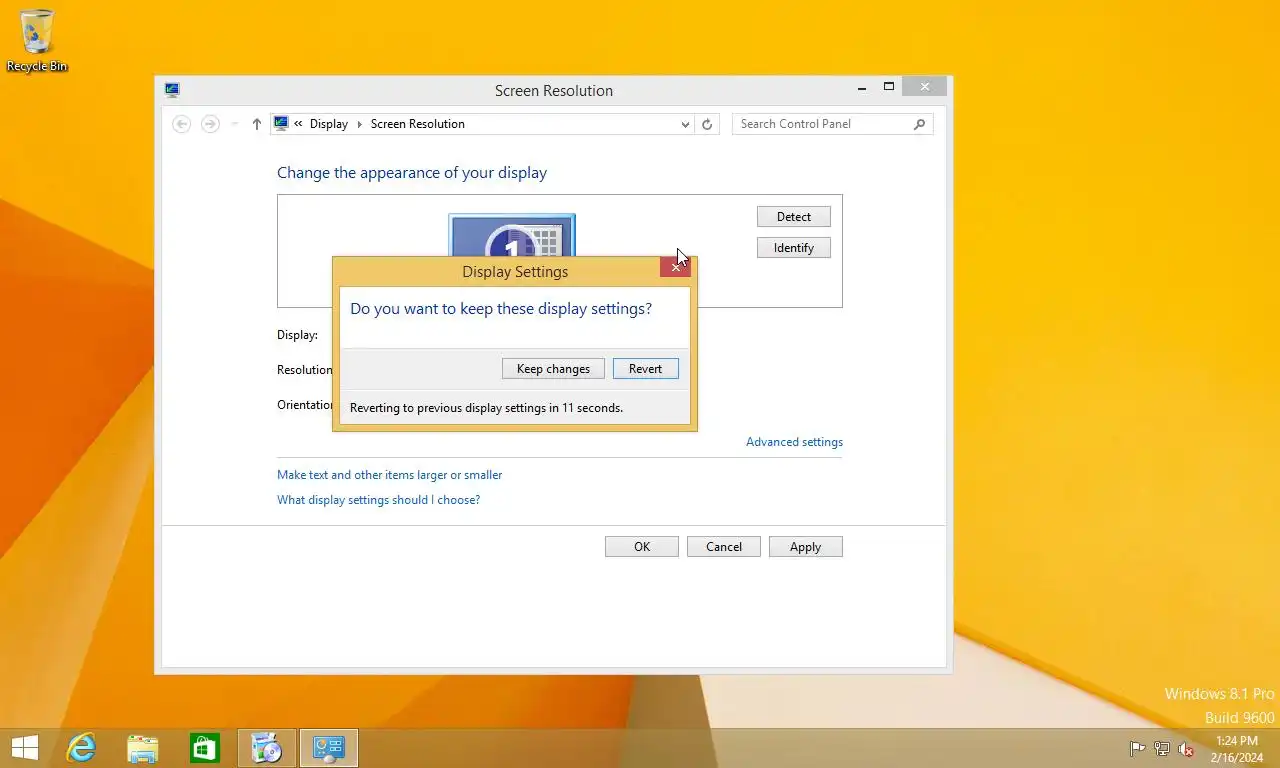Screen dimensions: 1280x768
Task: Open File Explorer from the taskbar
Action: (x=143, y=748)
